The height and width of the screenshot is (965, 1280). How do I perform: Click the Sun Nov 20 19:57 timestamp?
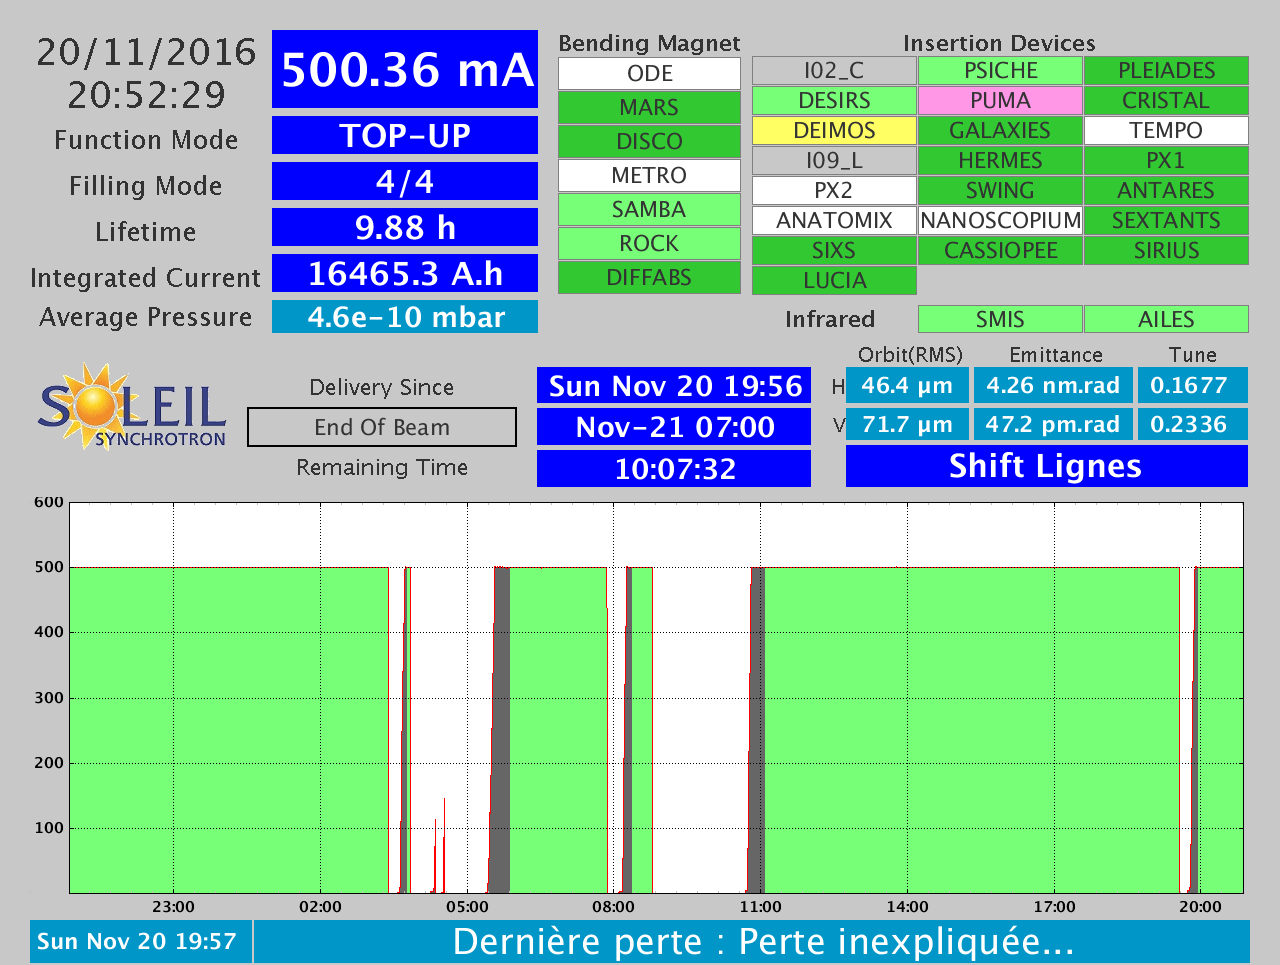[140, 941]
